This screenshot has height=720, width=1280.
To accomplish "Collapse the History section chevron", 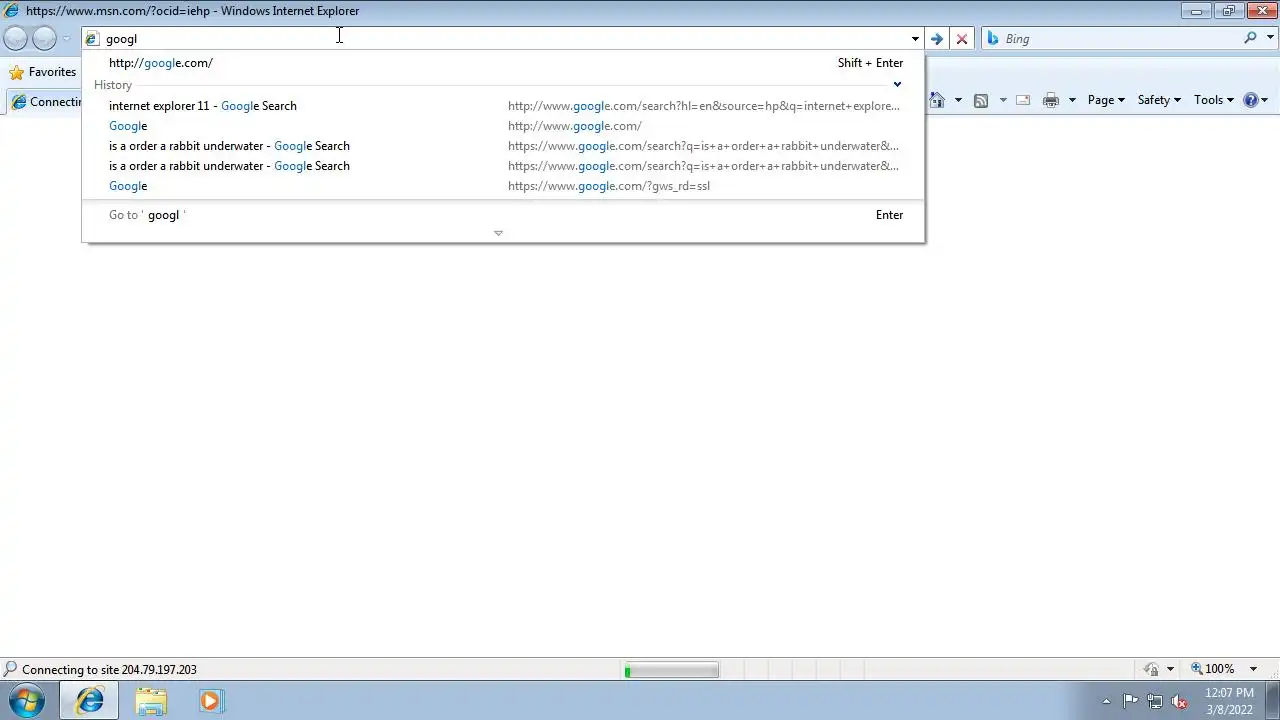I will [x=897, y=85].
